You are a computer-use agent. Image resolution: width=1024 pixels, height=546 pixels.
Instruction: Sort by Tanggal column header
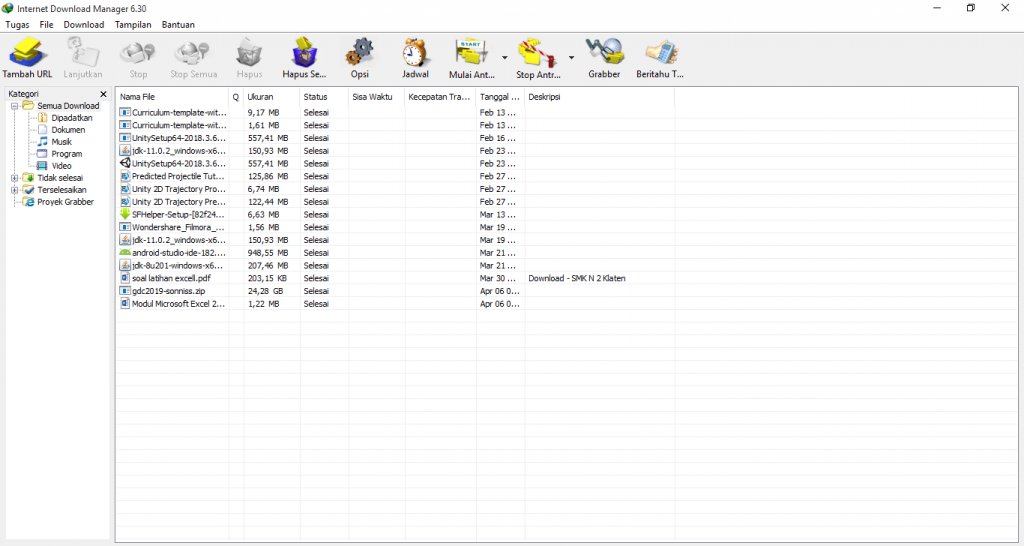pyautogui.click(x=500, y=97)
